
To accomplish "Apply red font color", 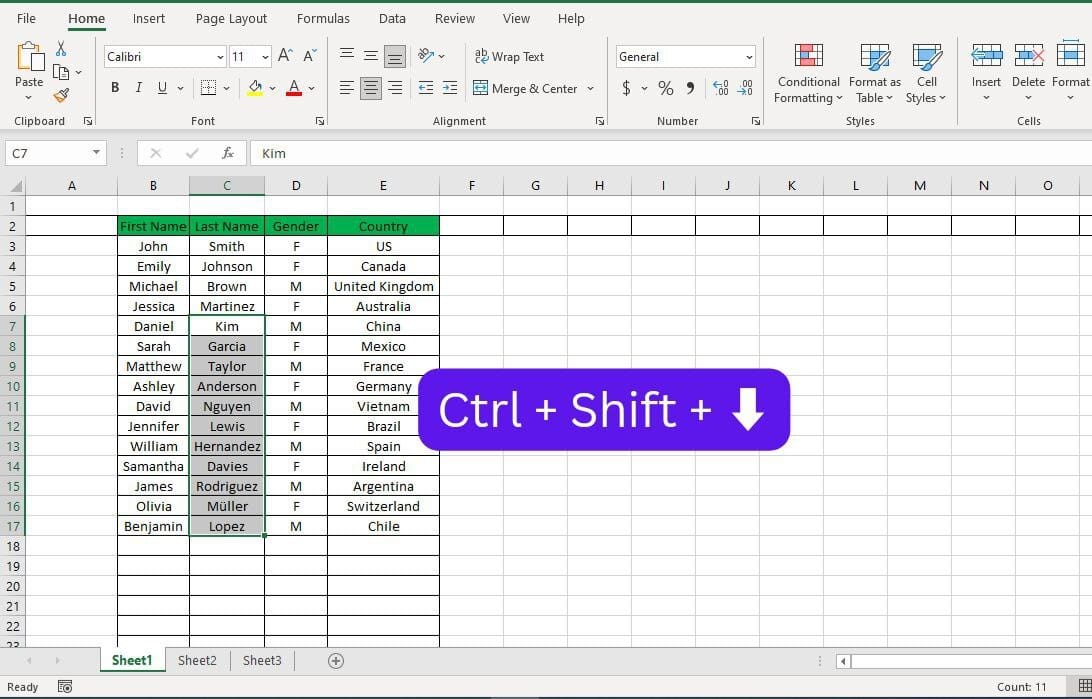I will [x=294, y=88].
